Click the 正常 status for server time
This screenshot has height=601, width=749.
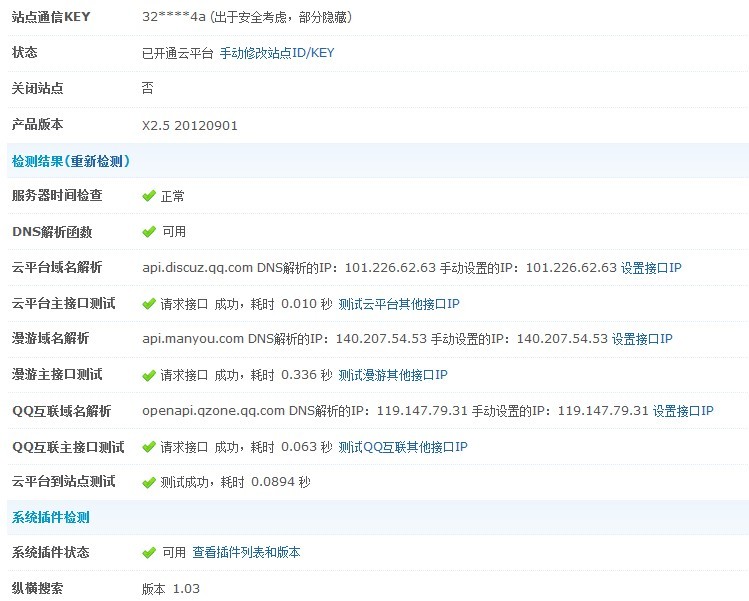pyautogui.click(x=172, y=196)
